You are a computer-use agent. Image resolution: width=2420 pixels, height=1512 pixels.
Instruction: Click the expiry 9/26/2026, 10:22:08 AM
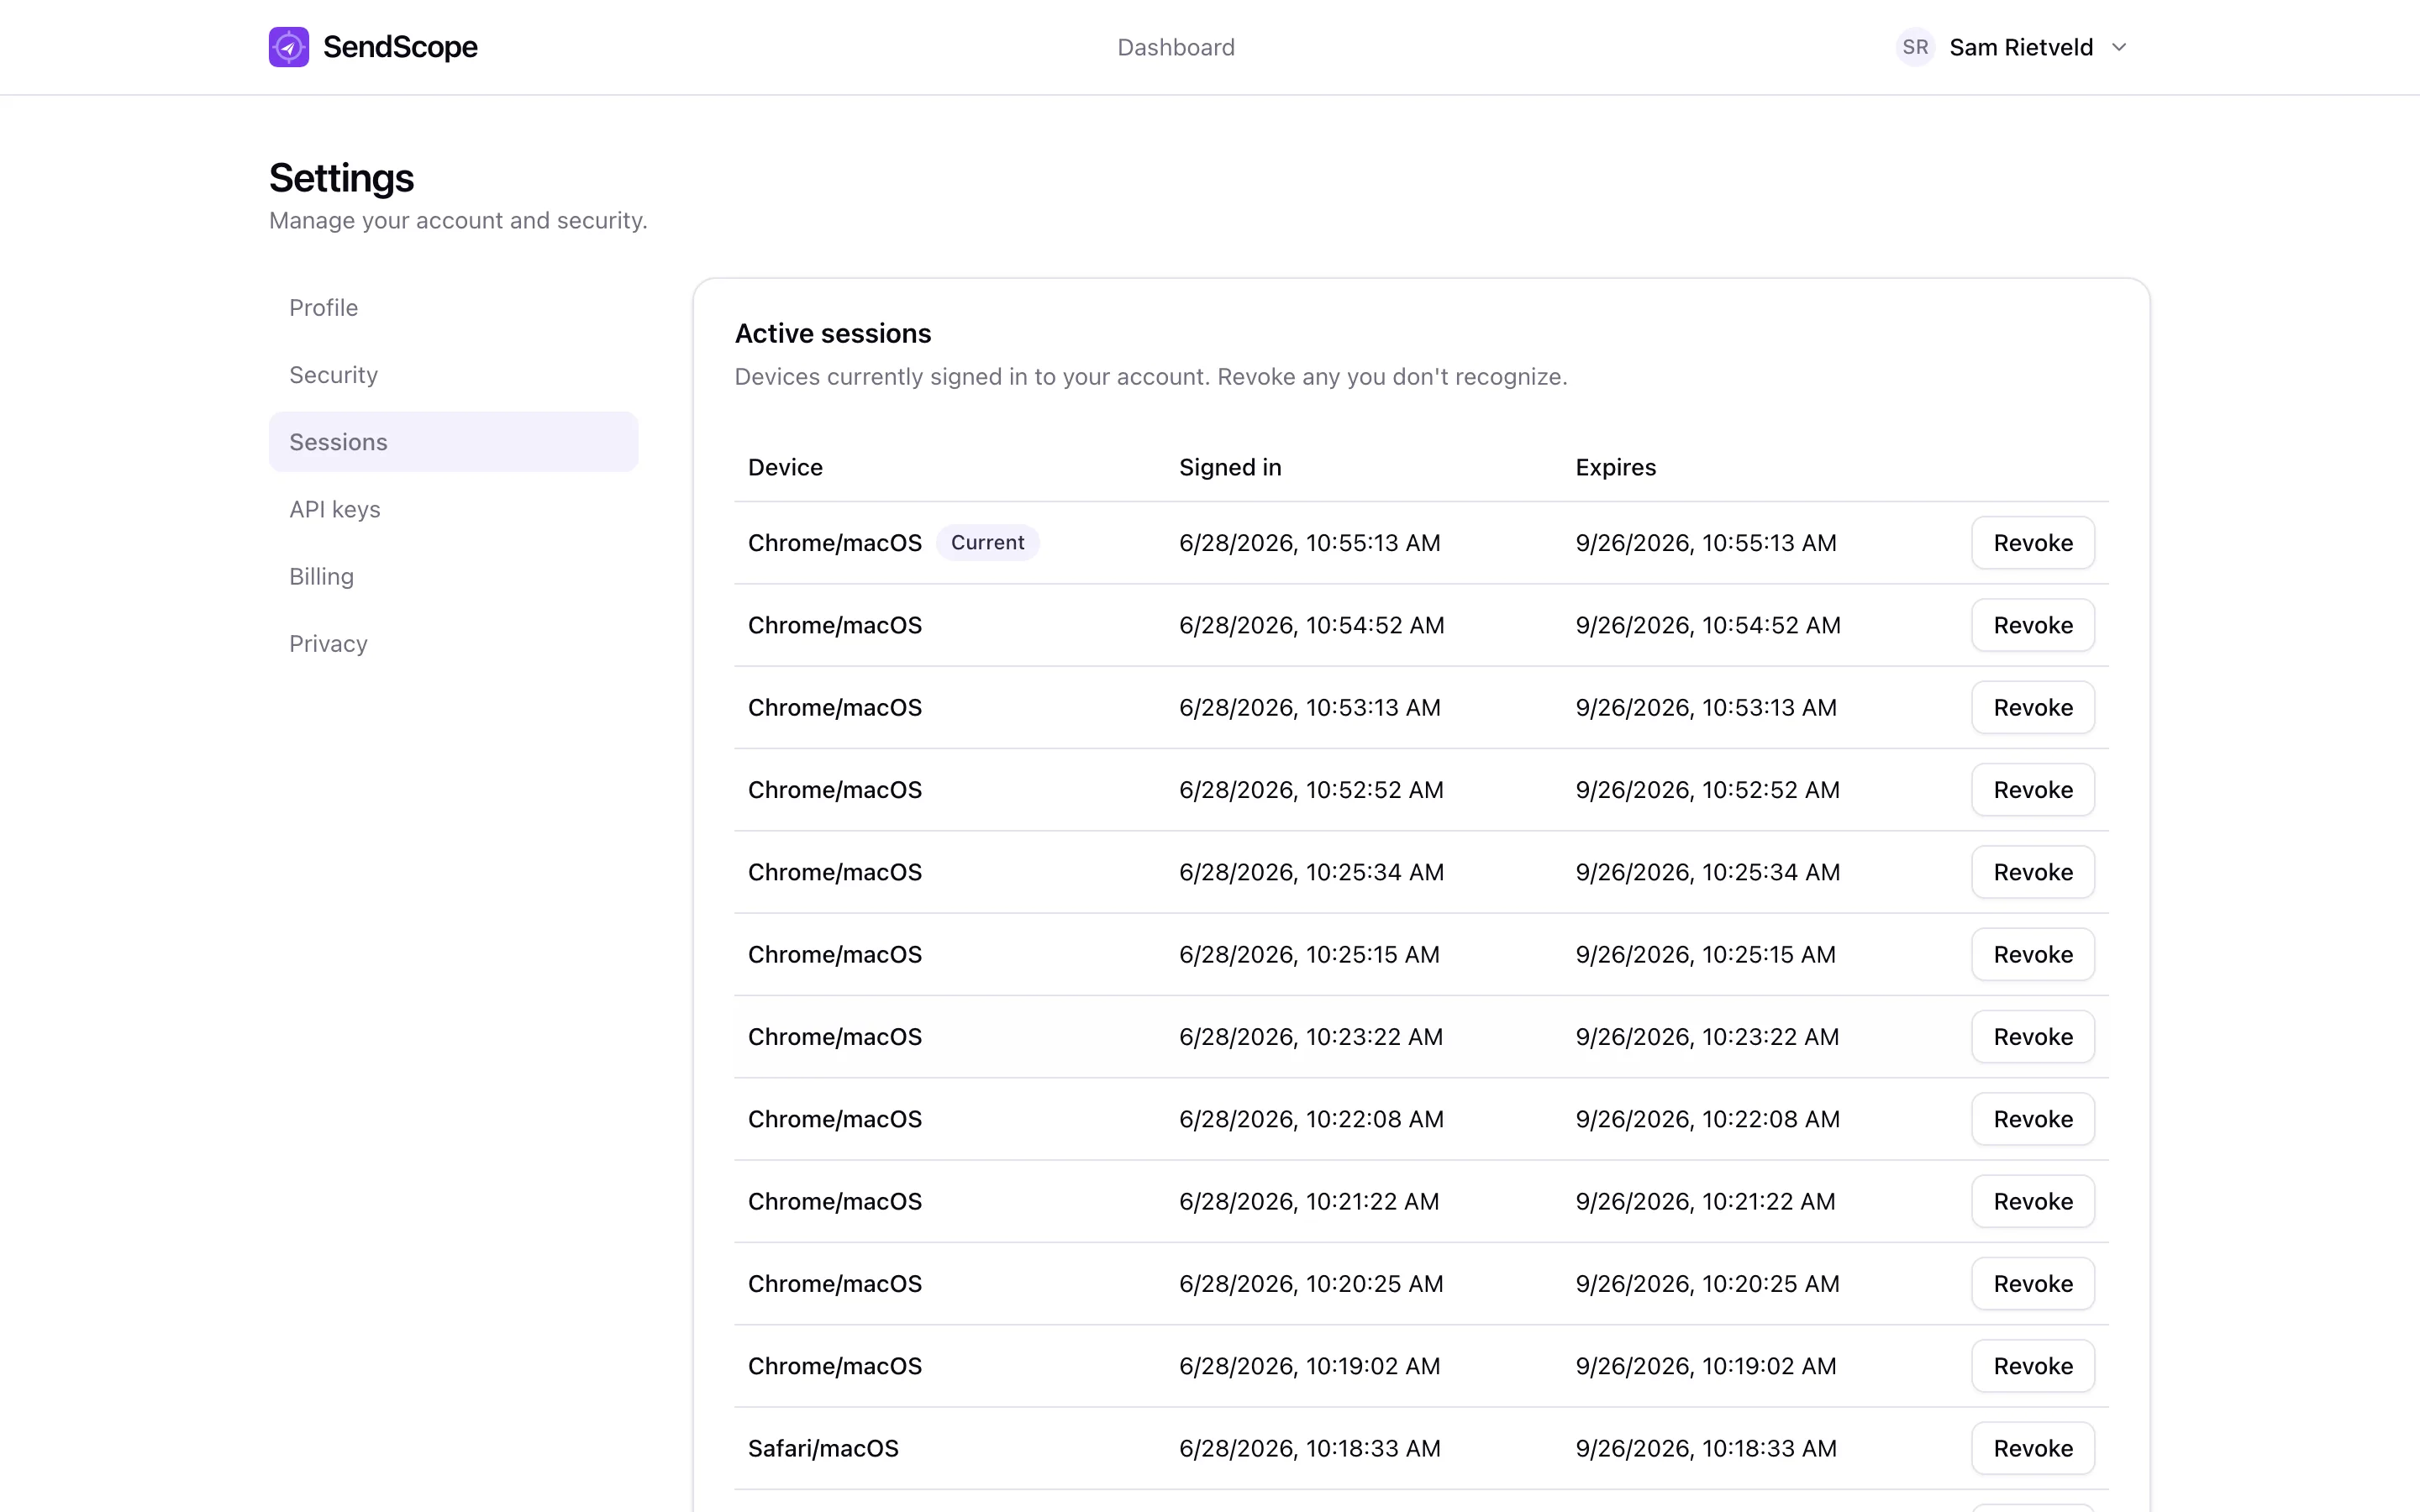(x=1707, y=1119)
